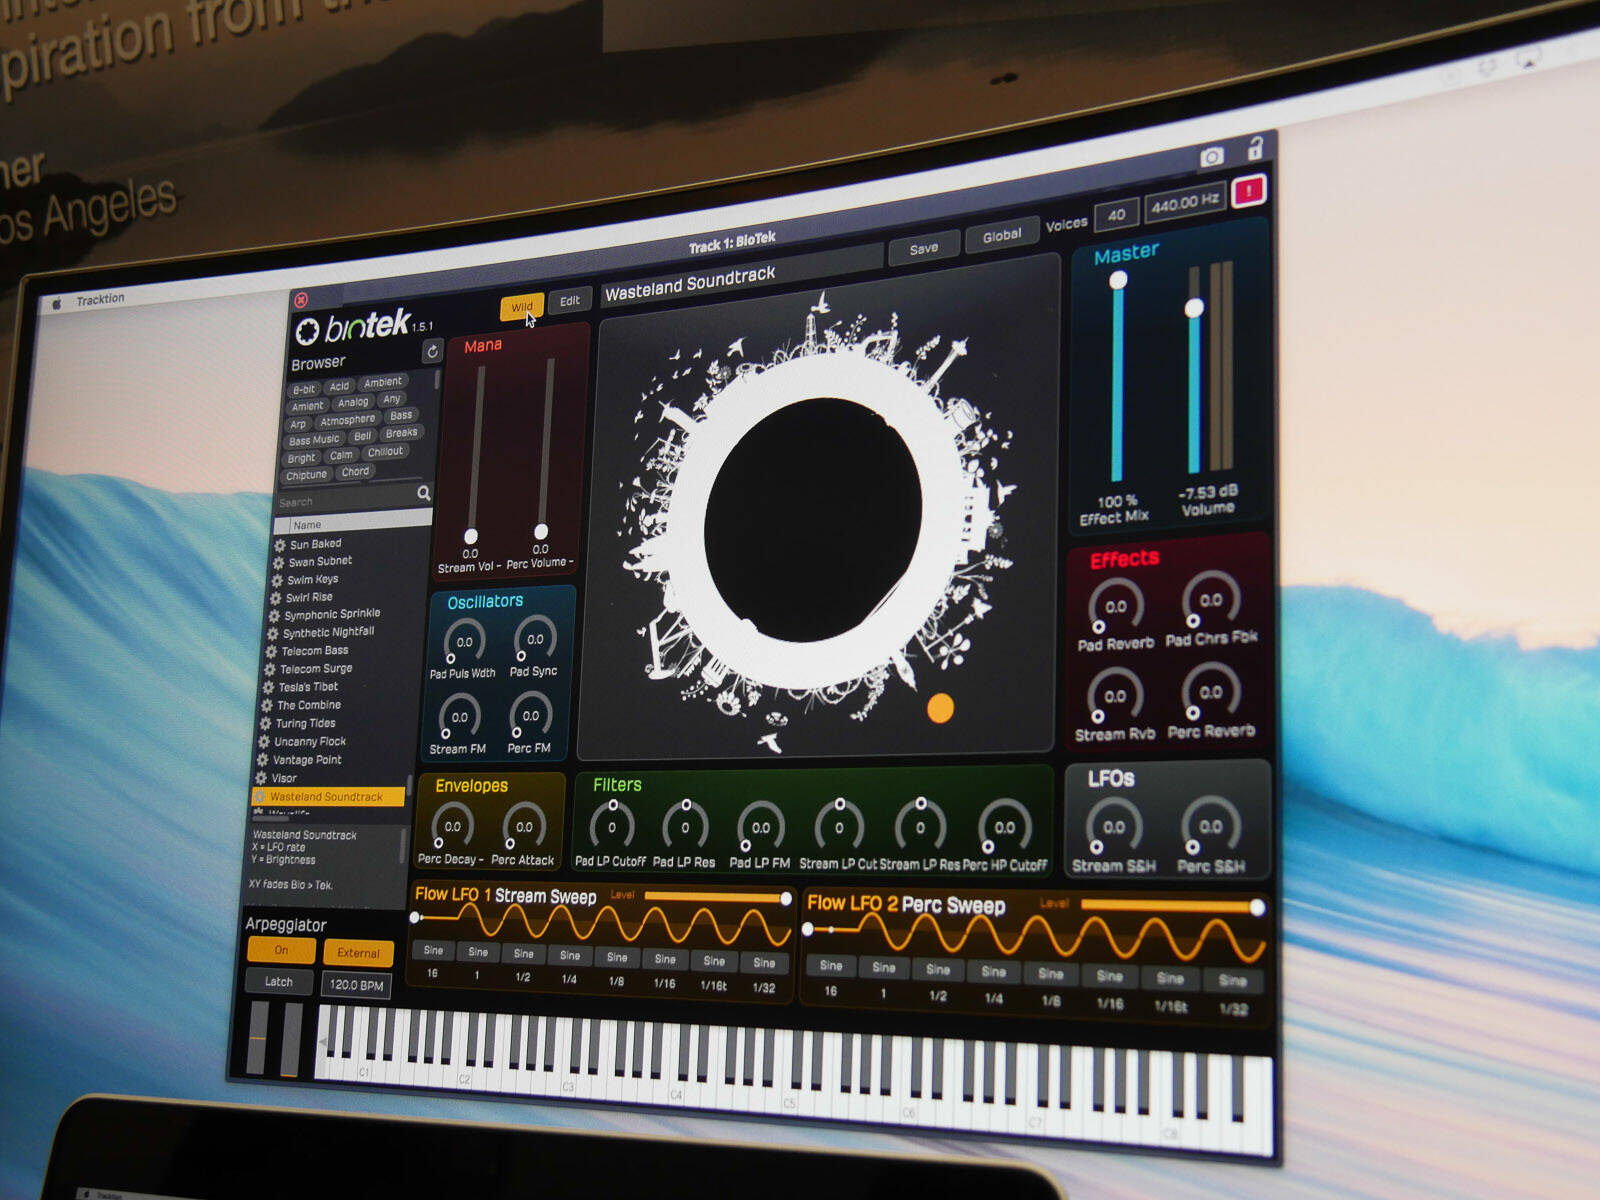Click the Pad LP Cutoff knob
Viewport: 1600px width, 1200px height.
612,827
